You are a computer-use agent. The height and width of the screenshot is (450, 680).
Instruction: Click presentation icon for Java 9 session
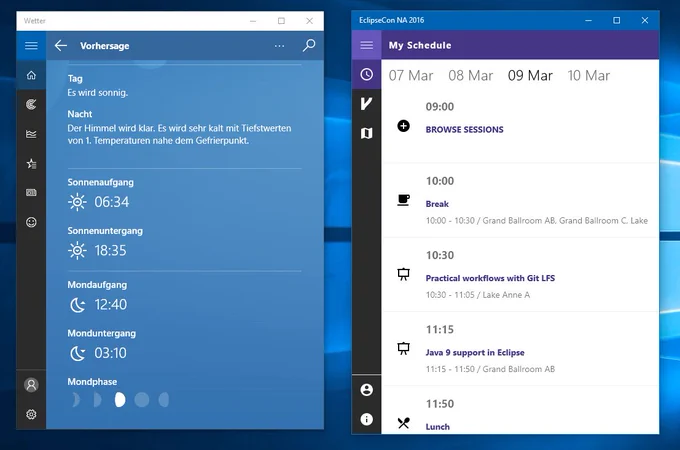point(403,348)
